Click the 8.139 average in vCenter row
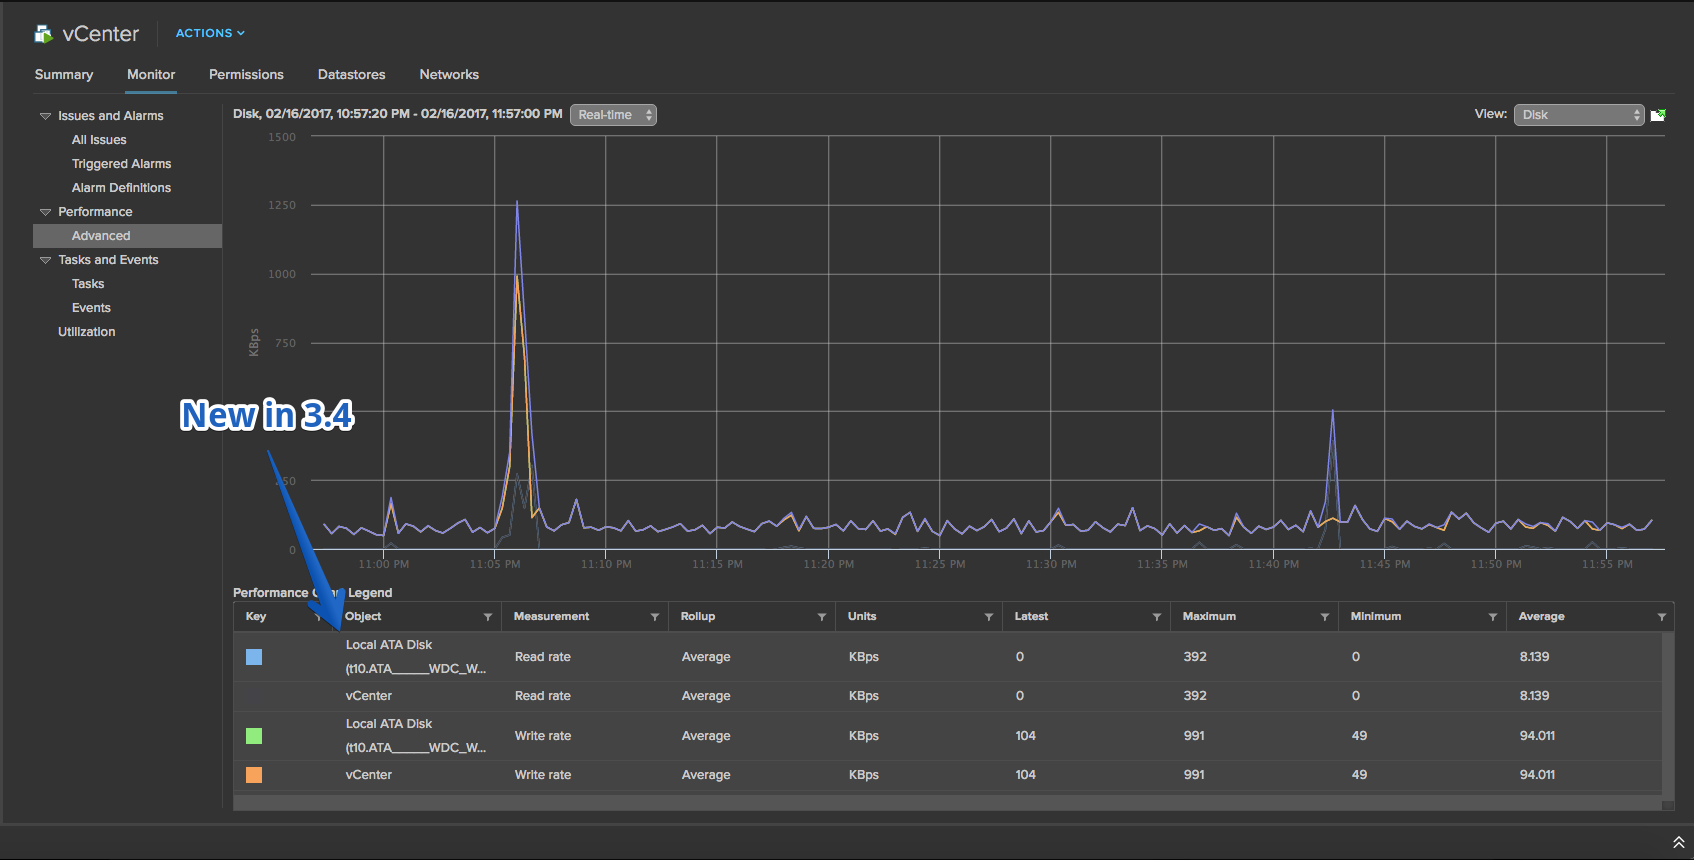 (1535, 696)
